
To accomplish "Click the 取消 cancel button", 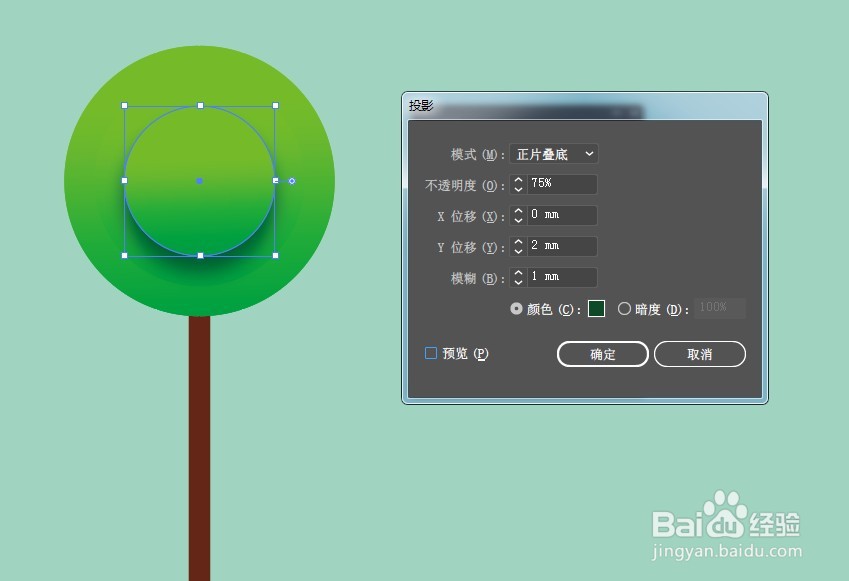I will click(x=700, y=354).
